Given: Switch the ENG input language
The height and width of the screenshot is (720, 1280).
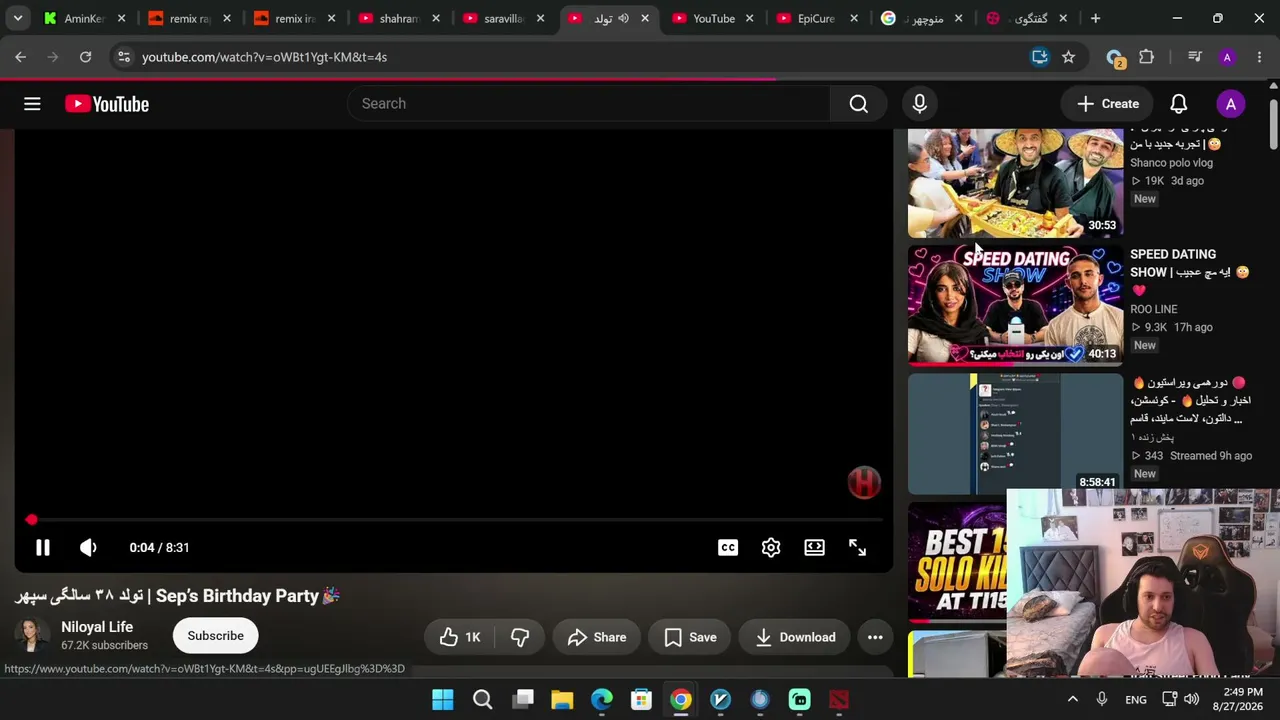Looking at the screenshot, I should [1136, 700].
